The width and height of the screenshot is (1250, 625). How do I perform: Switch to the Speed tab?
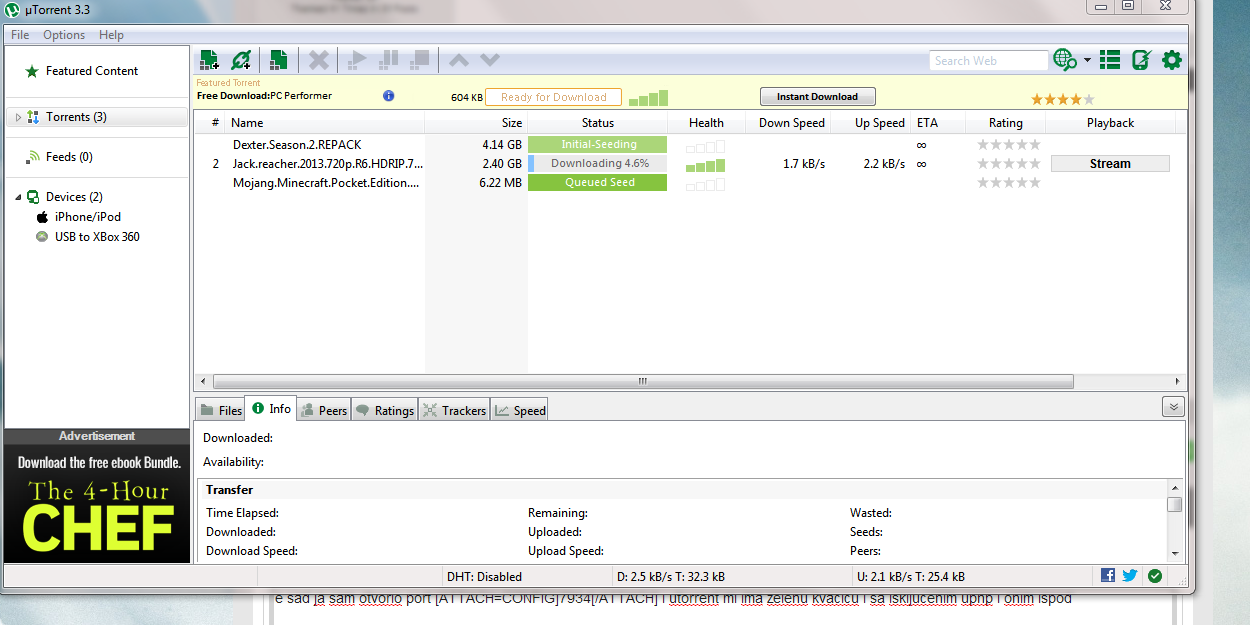point(520,410)
